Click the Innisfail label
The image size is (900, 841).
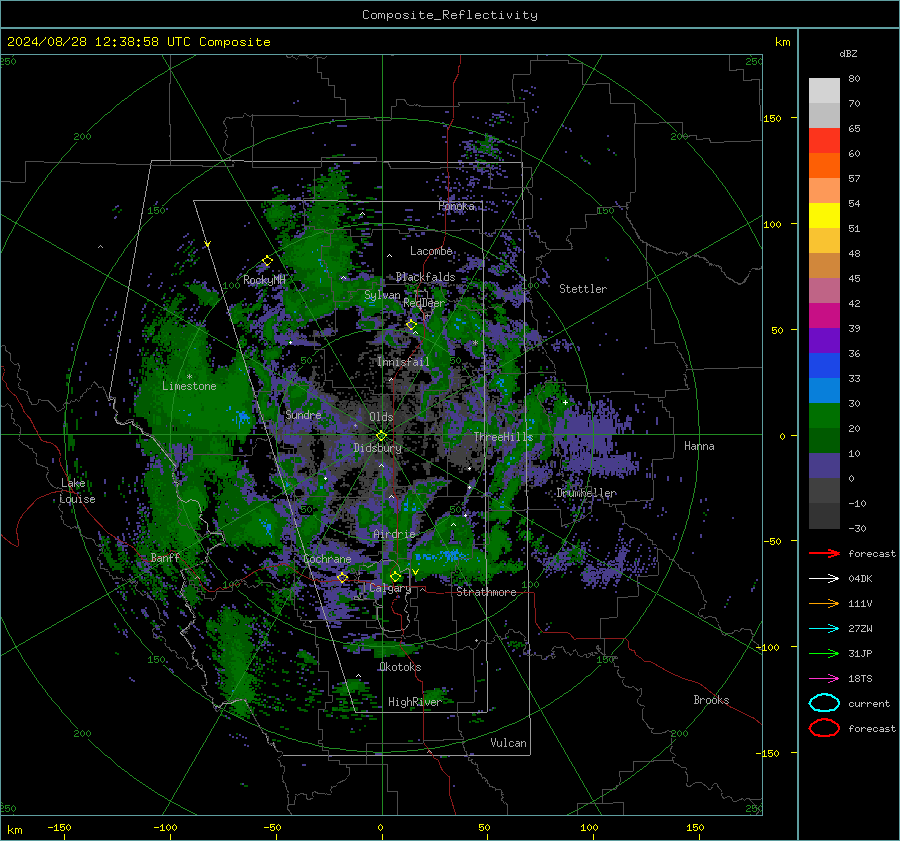pos(403,362)
